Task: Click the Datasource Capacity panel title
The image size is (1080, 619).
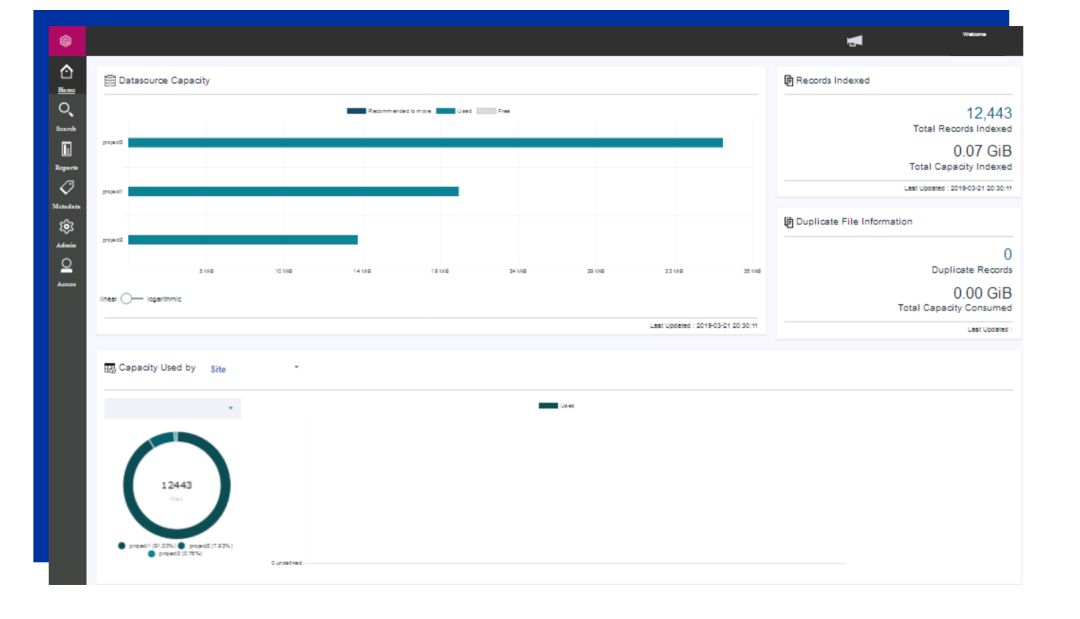Action: point(164,81)
